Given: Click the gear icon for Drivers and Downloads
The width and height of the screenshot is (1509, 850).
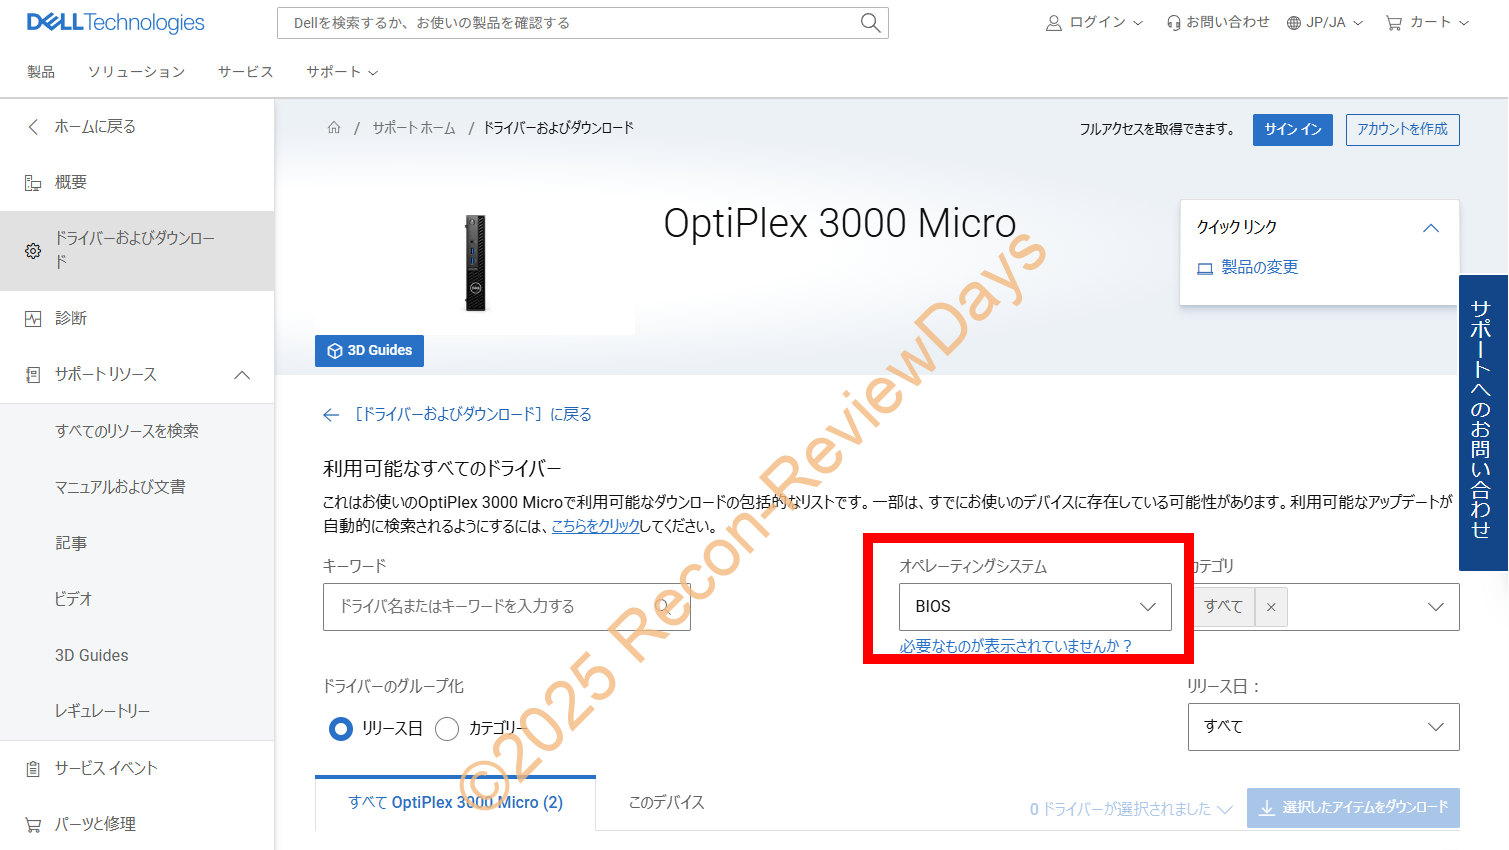Looking at the screenshot, I should pos(33,251).
